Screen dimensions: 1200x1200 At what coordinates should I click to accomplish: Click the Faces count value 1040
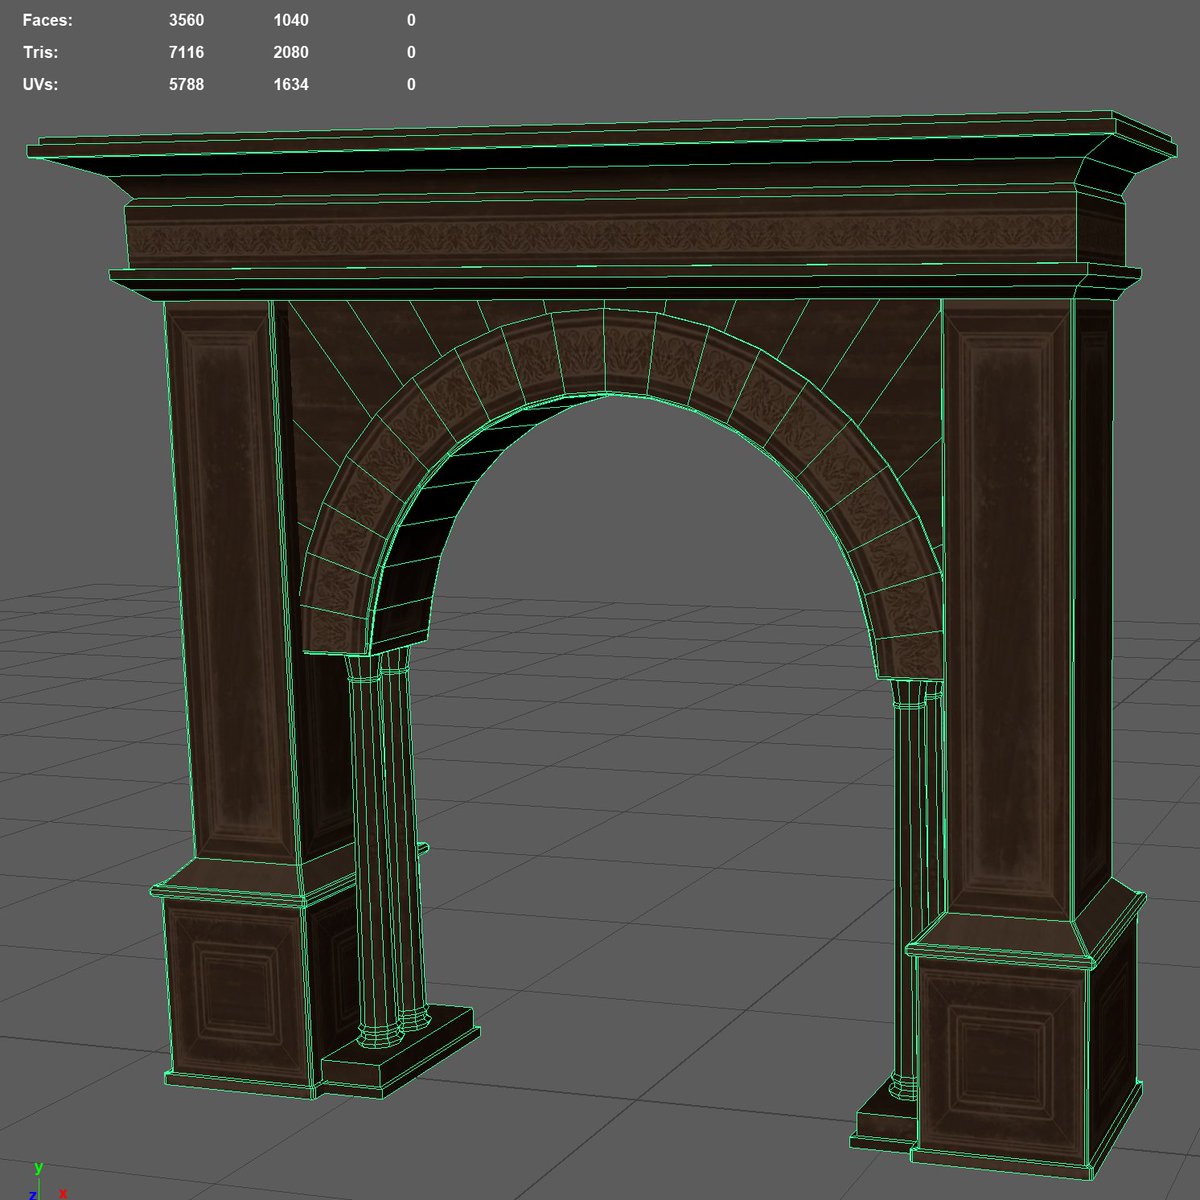[291, 20]
